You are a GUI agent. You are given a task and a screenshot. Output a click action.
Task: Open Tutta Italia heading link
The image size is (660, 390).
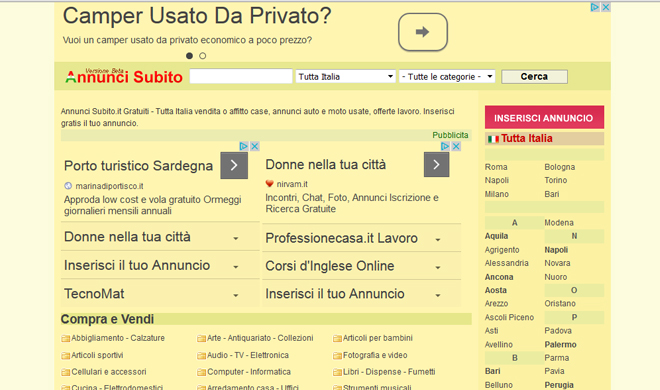point(527,138)
